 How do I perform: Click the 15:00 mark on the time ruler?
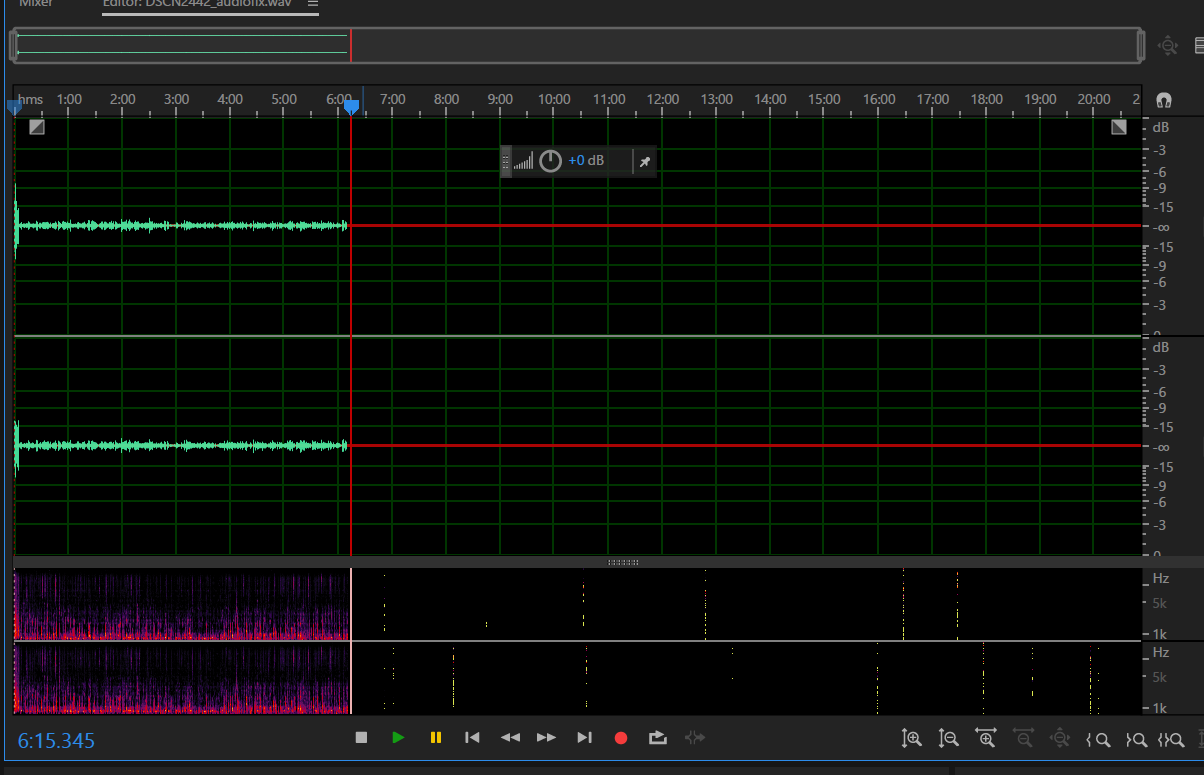(824, 99)
